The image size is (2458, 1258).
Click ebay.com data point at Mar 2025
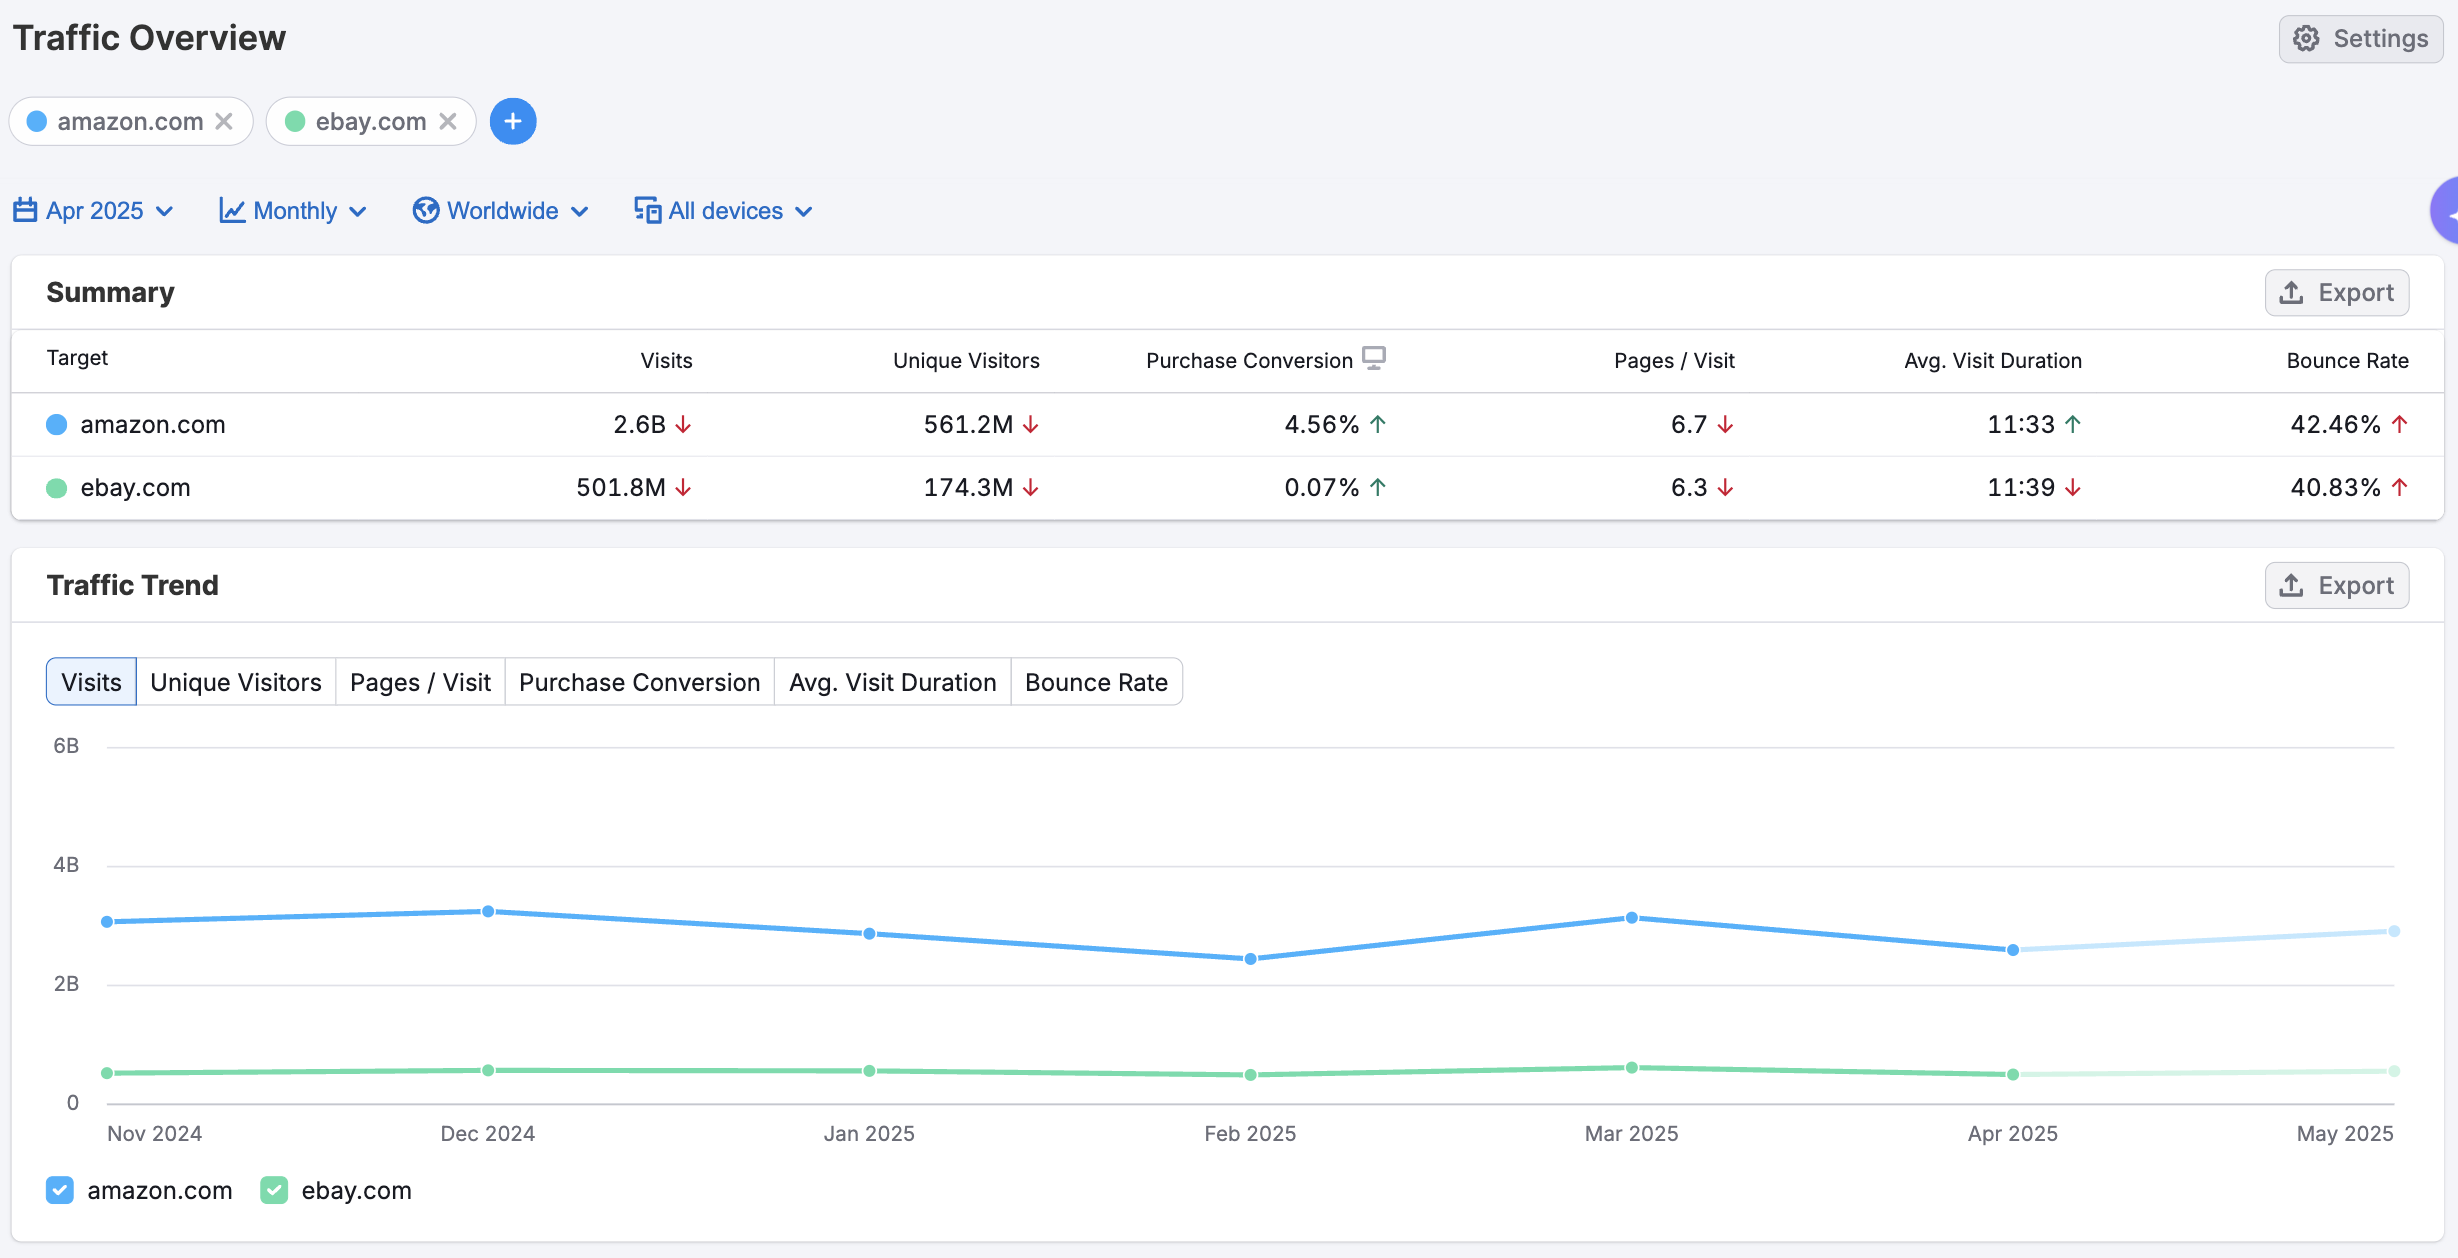(1632, 1067)
